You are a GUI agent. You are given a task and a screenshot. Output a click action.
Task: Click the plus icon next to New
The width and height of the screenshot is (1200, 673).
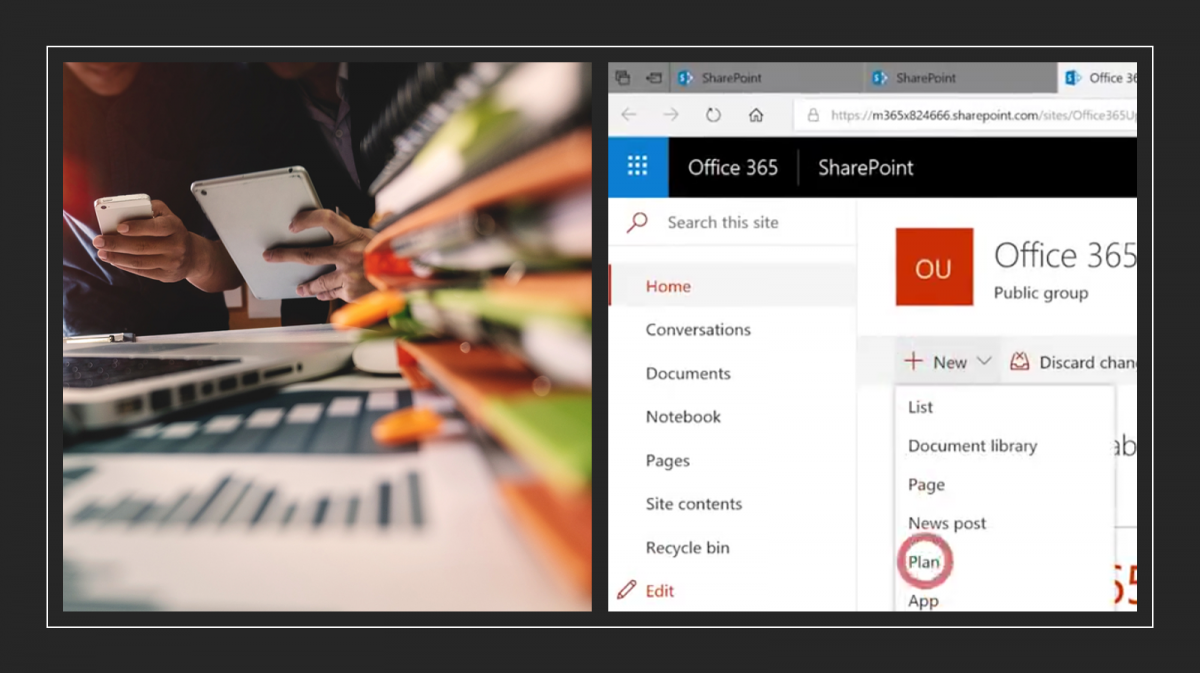[913, 361]
